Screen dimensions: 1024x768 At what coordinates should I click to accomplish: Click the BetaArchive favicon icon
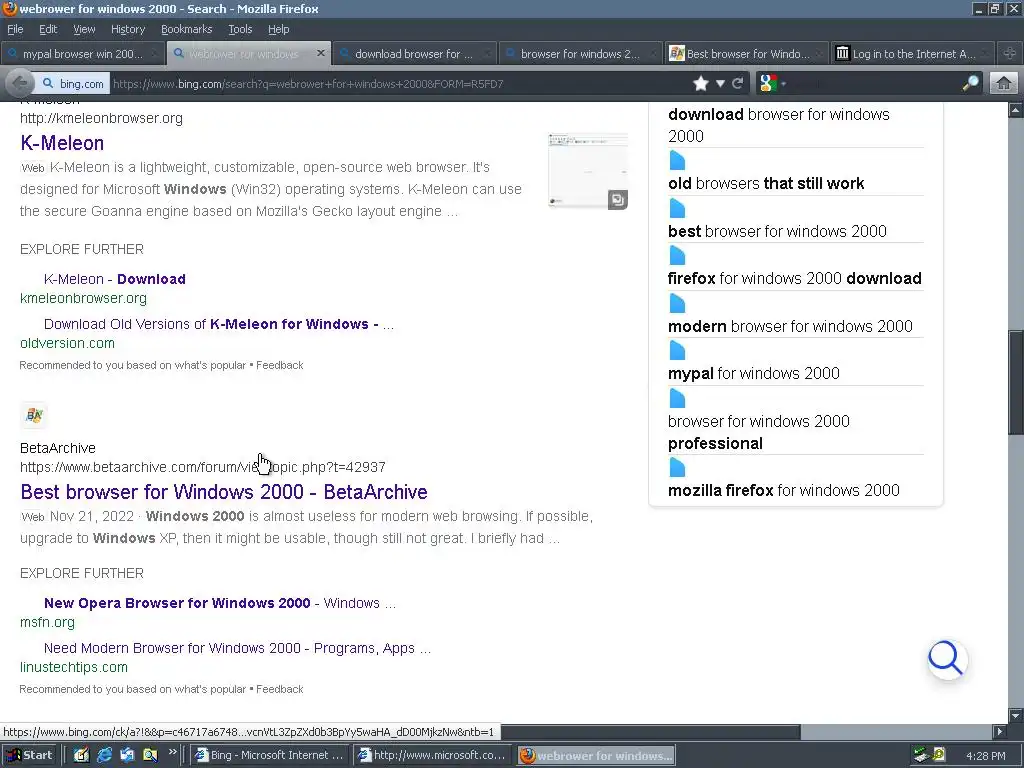pyautogui.click(x=34, y=415)
